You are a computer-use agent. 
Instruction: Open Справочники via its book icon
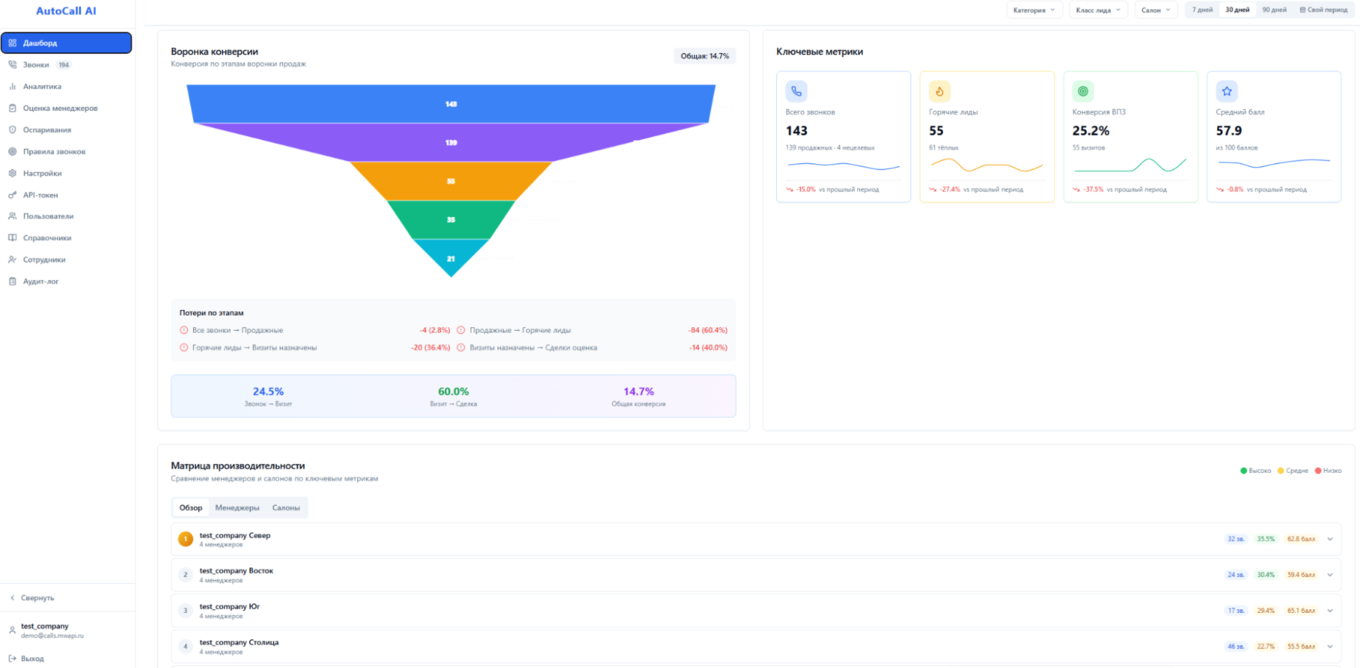[12, 238]
